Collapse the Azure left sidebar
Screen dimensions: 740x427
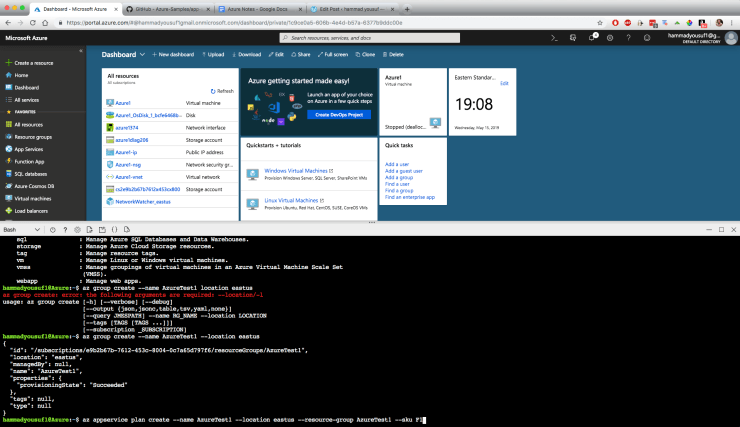pos(81,50)
